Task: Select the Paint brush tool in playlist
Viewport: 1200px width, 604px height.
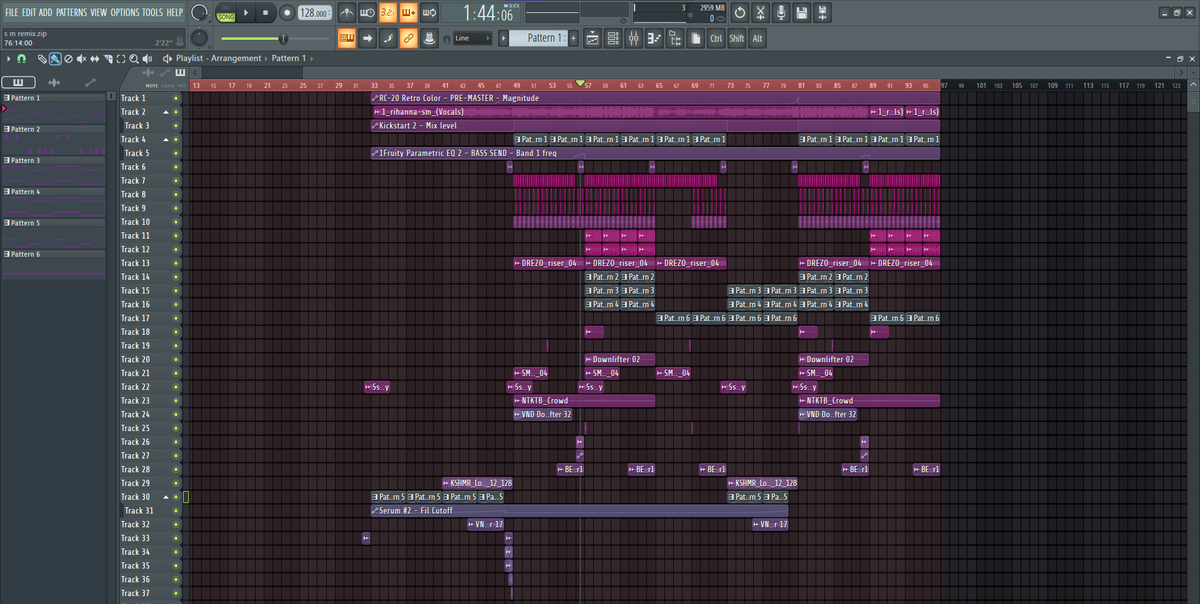Action: (55, 59)
